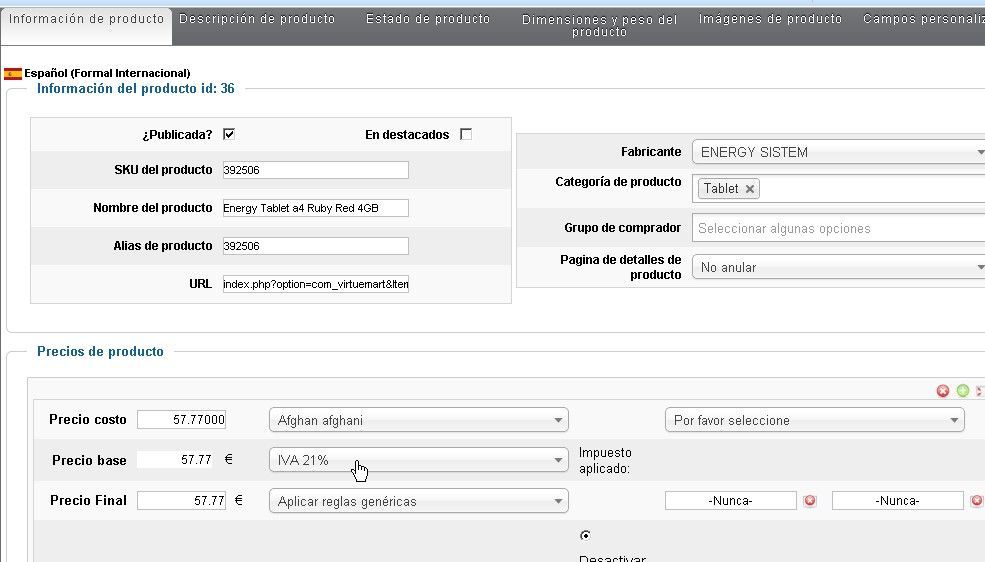The image size is (985, 562).
Task: Click the red remove-price icon above the price table
Action: click(x=942, y=391)
